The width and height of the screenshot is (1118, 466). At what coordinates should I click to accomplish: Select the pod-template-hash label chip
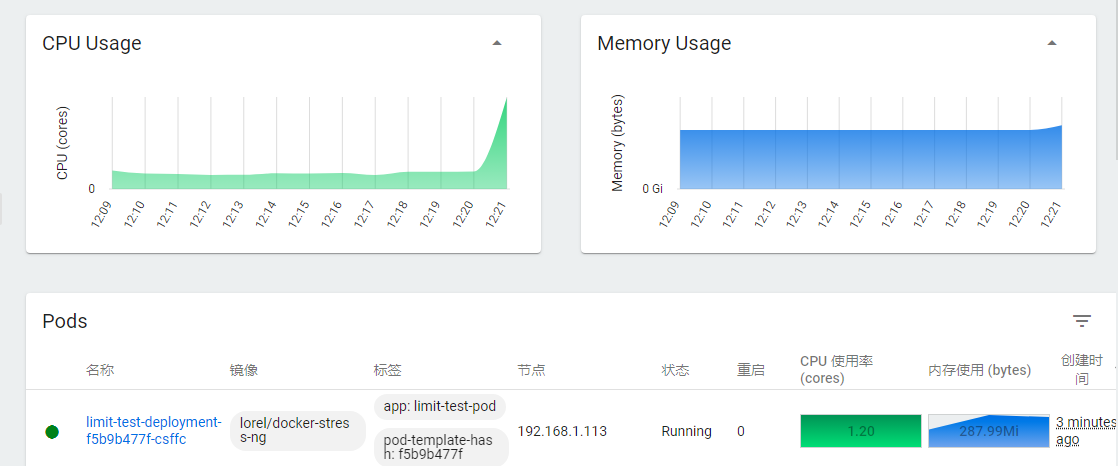point(441,447)
